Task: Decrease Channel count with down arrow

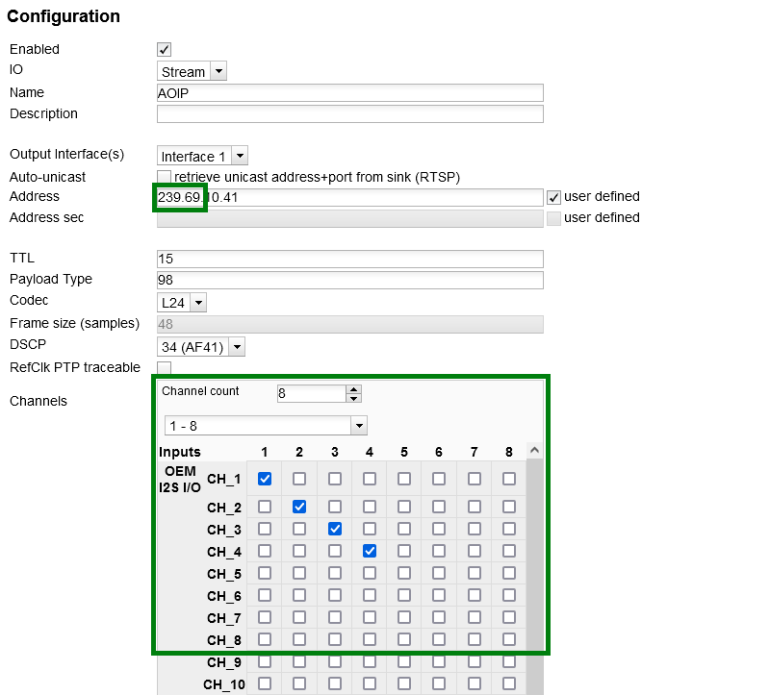Action: [x=354, y=398]
